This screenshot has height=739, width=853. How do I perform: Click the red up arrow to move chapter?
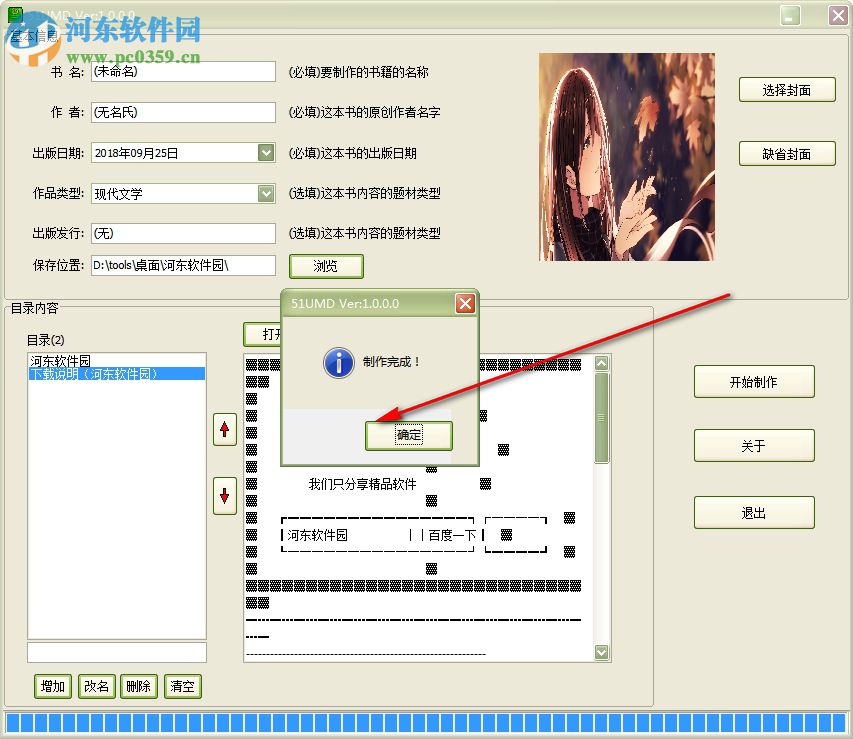(224, 429)
